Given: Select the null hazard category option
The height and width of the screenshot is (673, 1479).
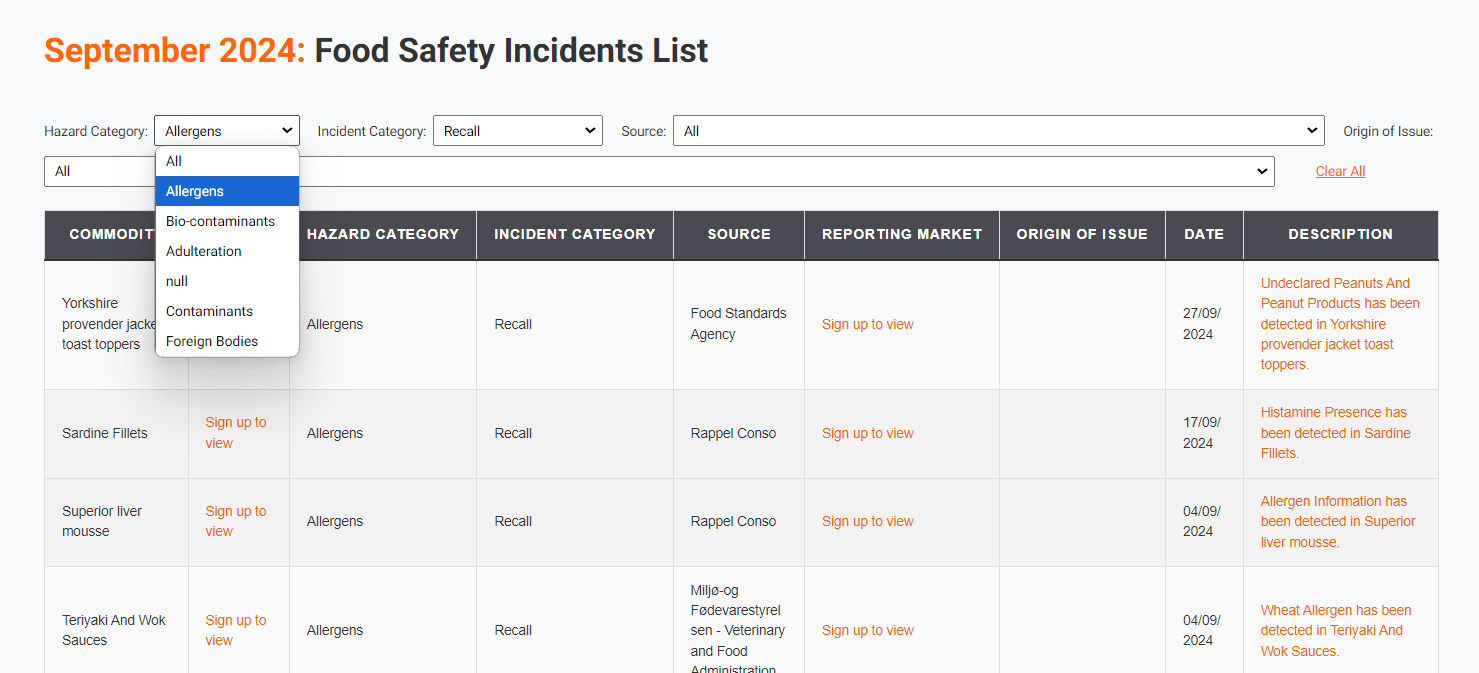Looking at the screenshot, I should tap(176, 281).
